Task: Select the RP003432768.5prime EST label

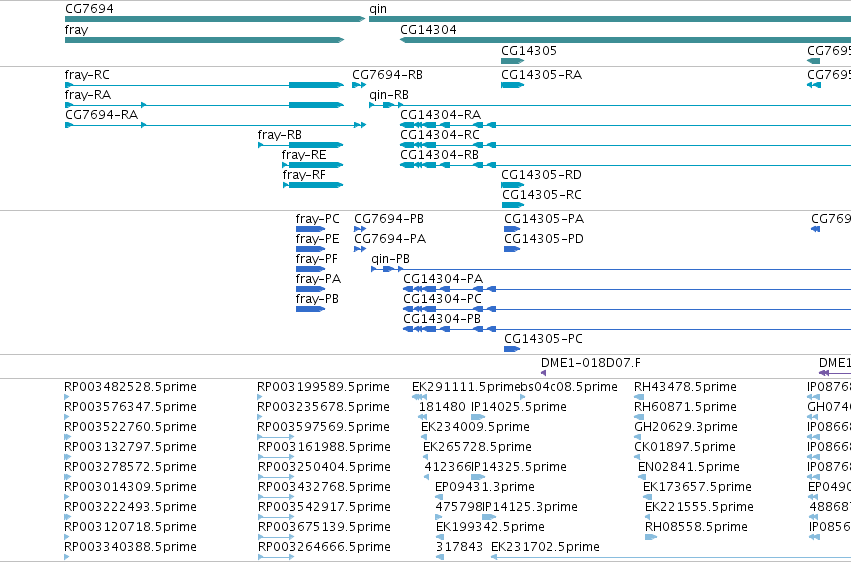Action: (324, 488)
